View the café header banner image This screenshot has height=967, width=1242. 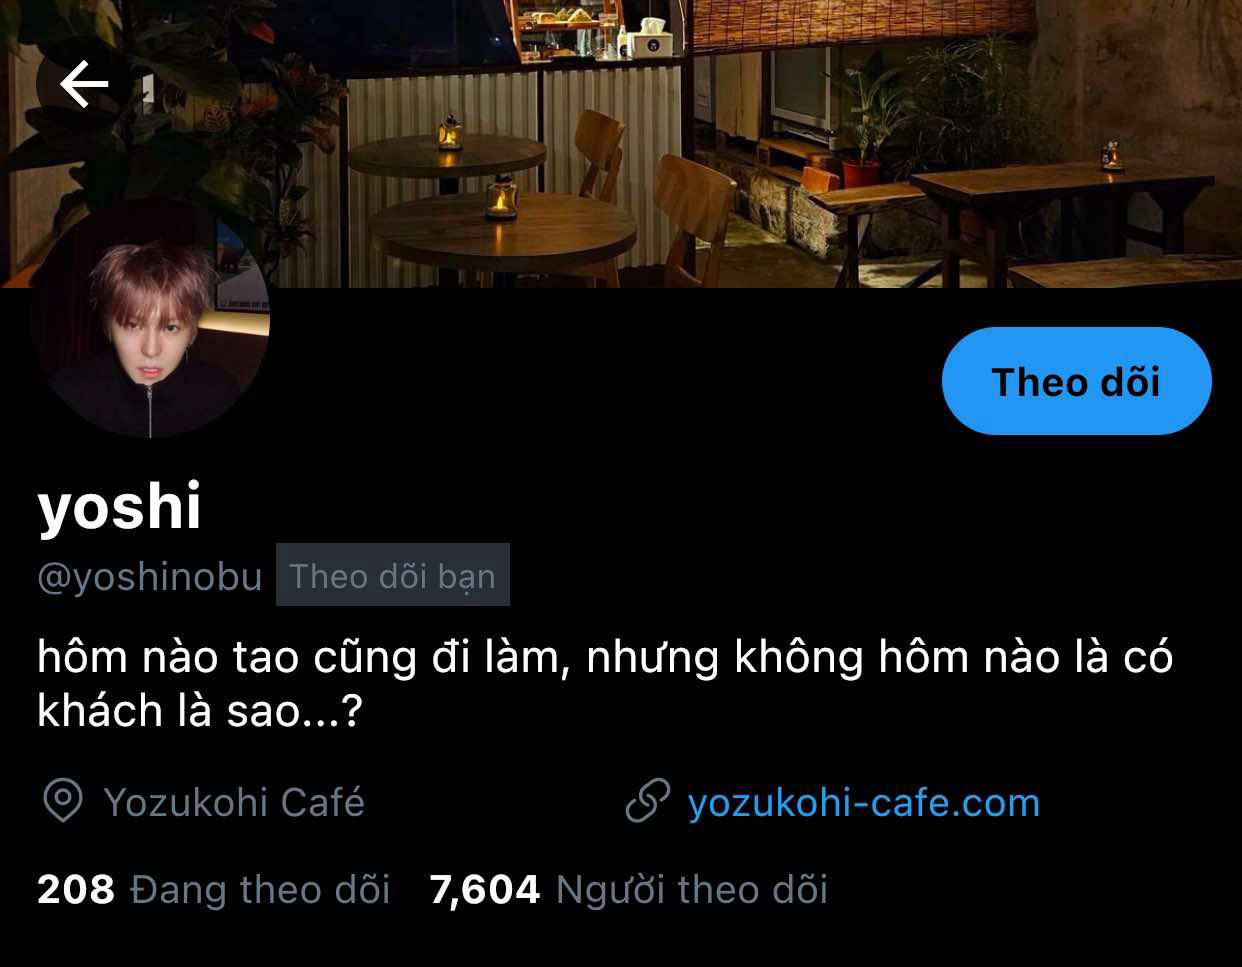621,144
